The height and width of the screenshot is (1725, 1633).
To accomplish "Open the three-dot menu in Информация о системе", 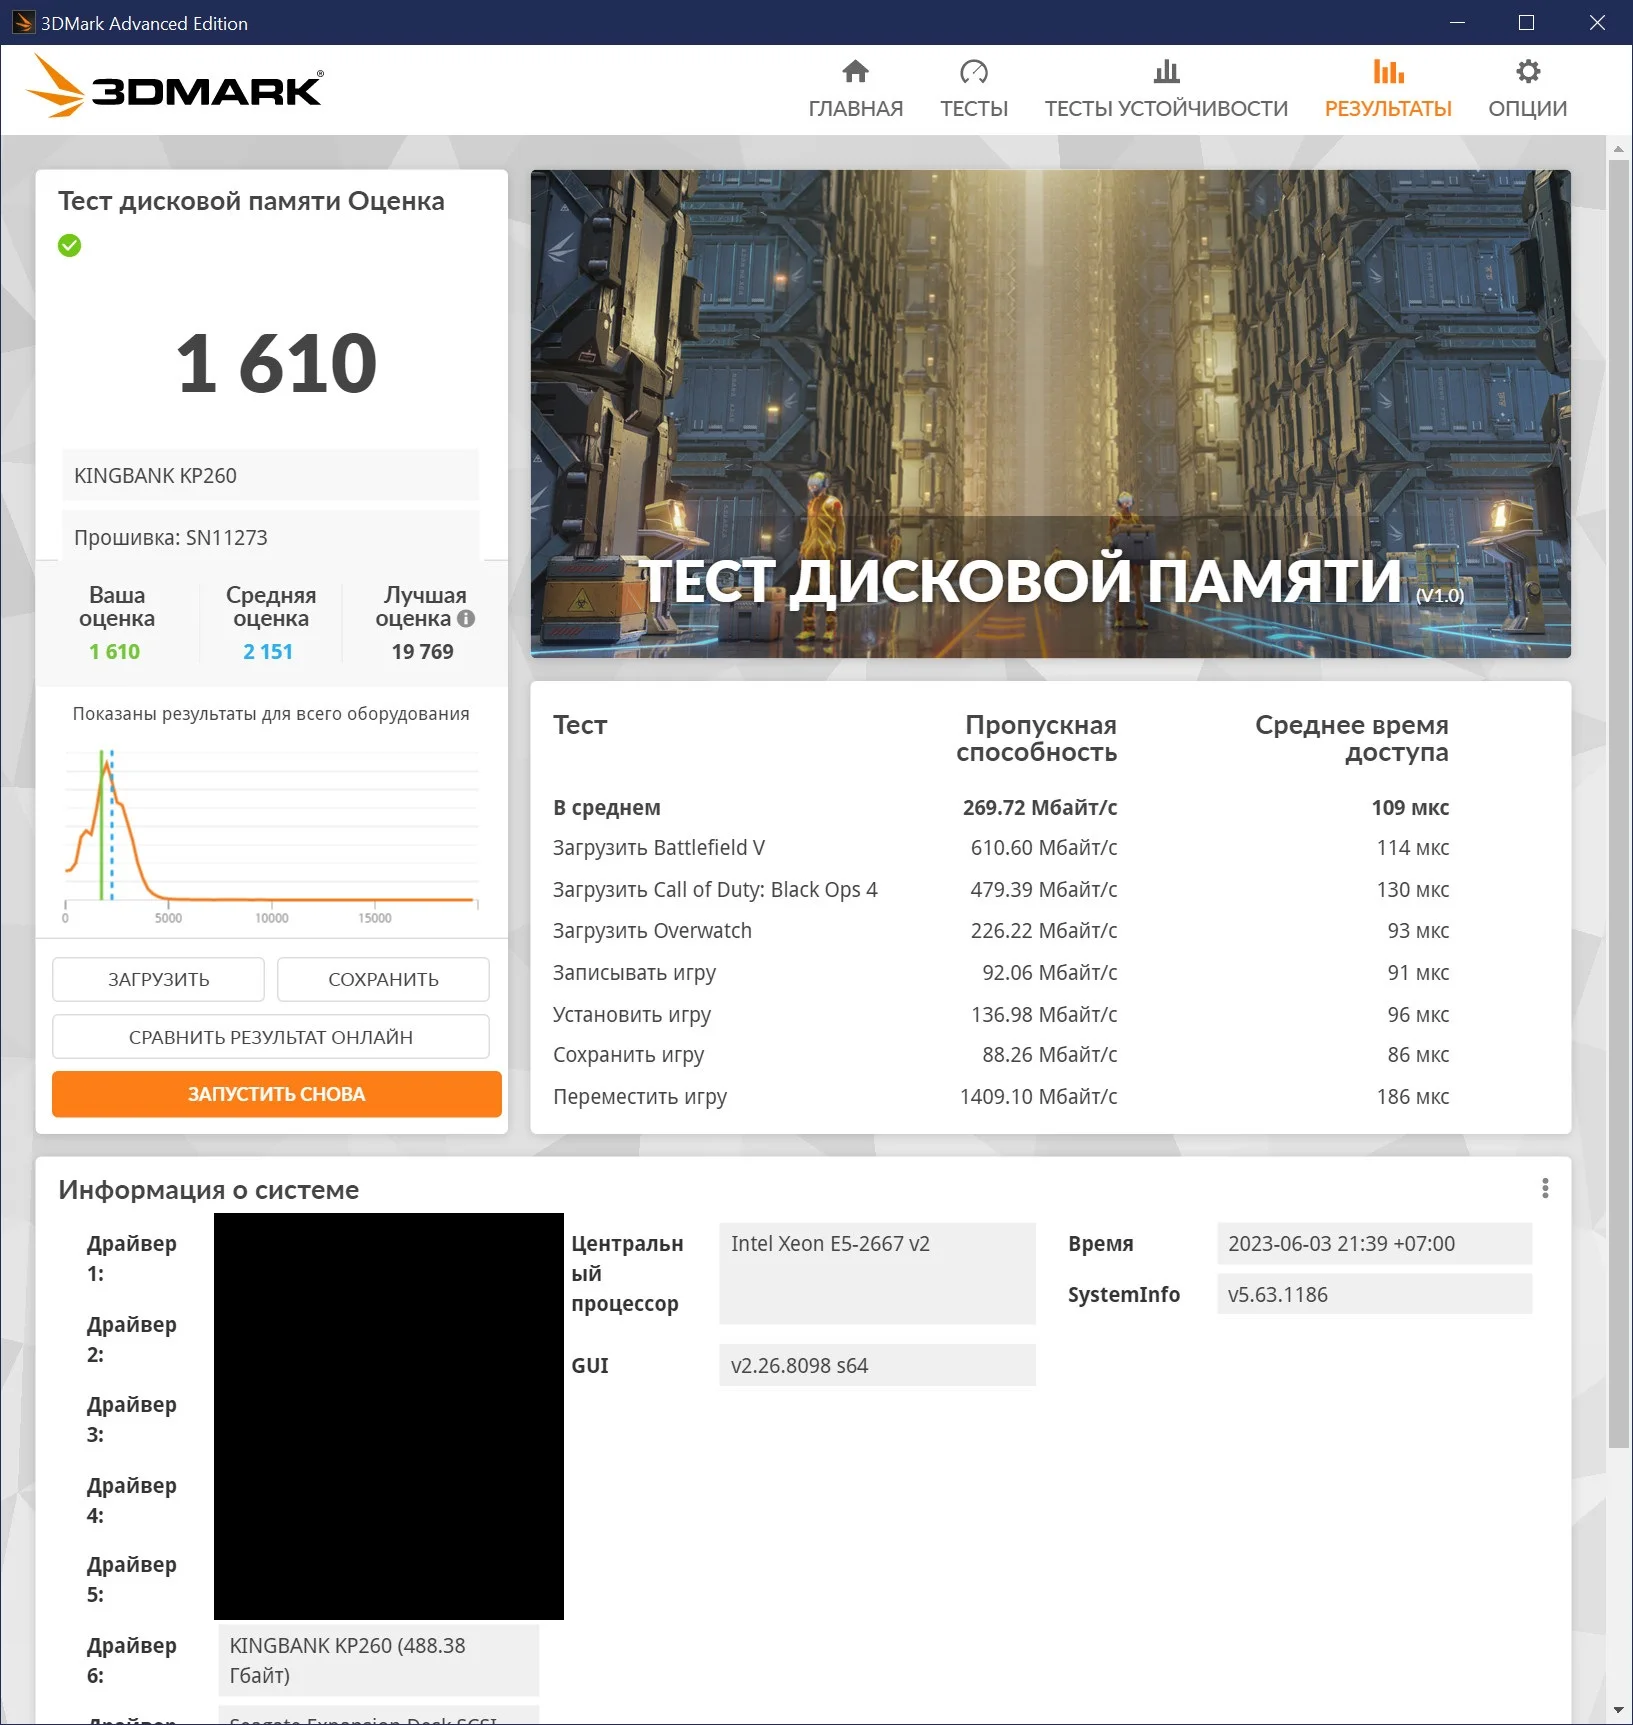I will click(1545, 1188).
